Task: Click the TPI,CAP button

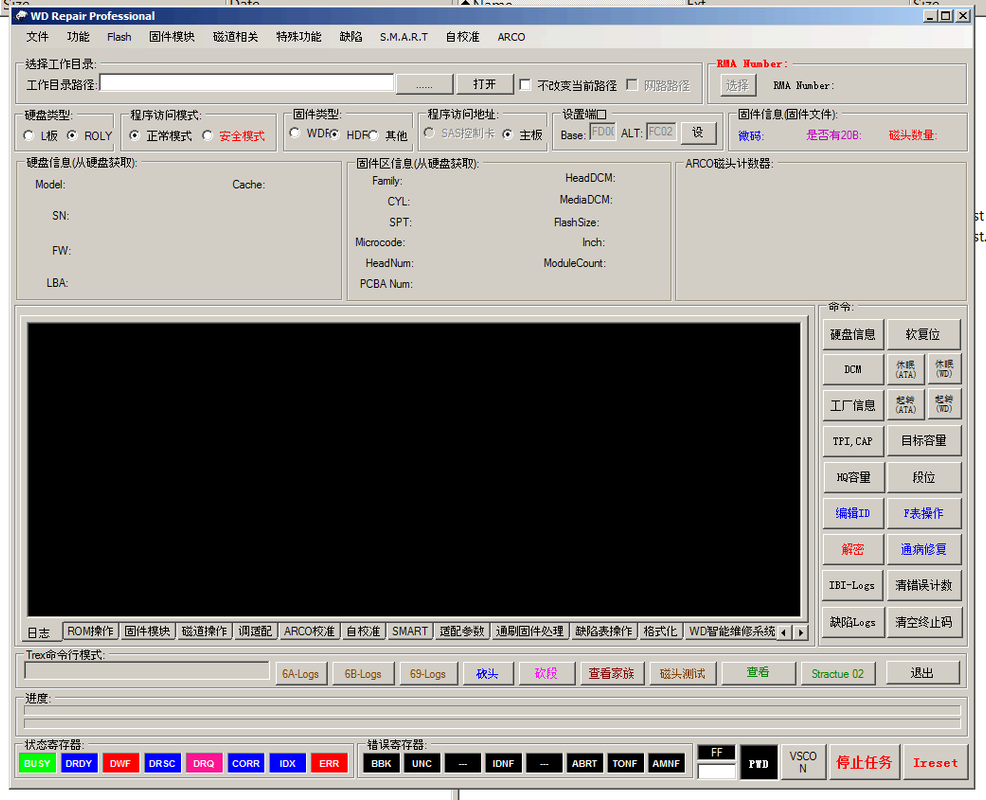Action: coord(853,442)
